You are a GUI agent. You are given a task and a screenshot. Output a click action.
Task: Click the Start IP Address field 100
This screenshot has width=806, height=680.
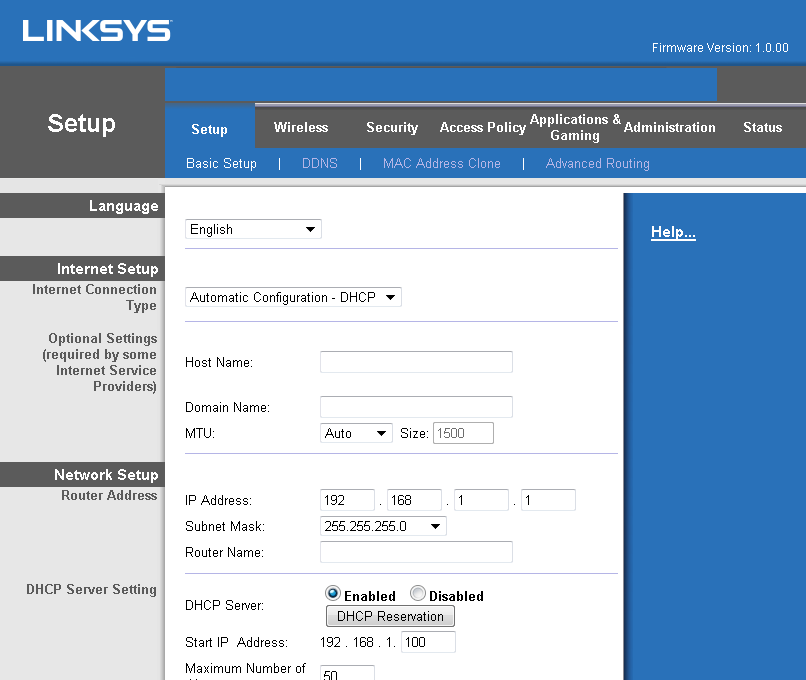tap(428, 642)
